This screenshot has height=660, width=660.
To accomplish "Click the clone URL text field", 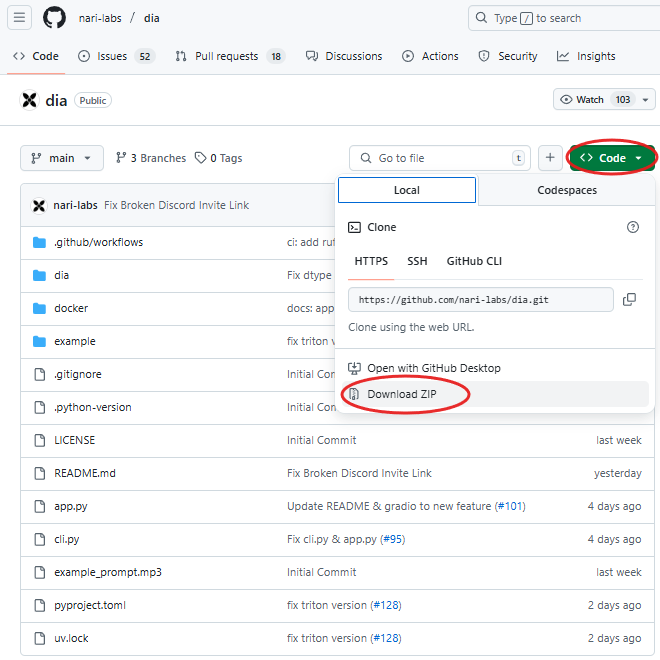I will coord(481,300).
